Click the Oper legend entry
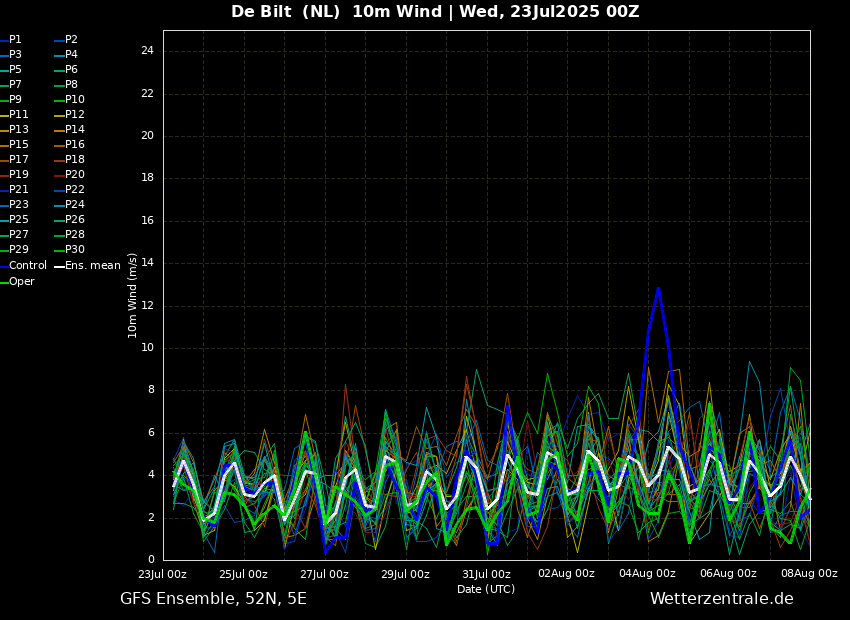The image size is (850, 620). pyautogui.click(x=21, y=282)
